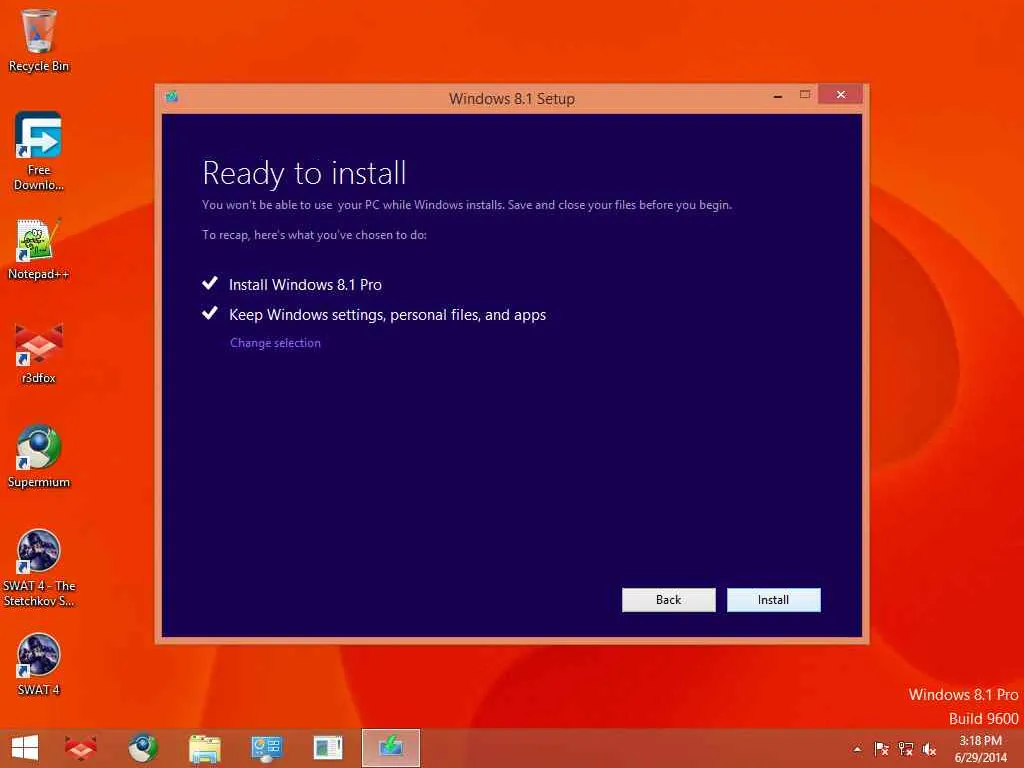Viewport: 1024px width, 768px height.
Task: Open the document window app in taskbar
Action: [x=328, y=748]
